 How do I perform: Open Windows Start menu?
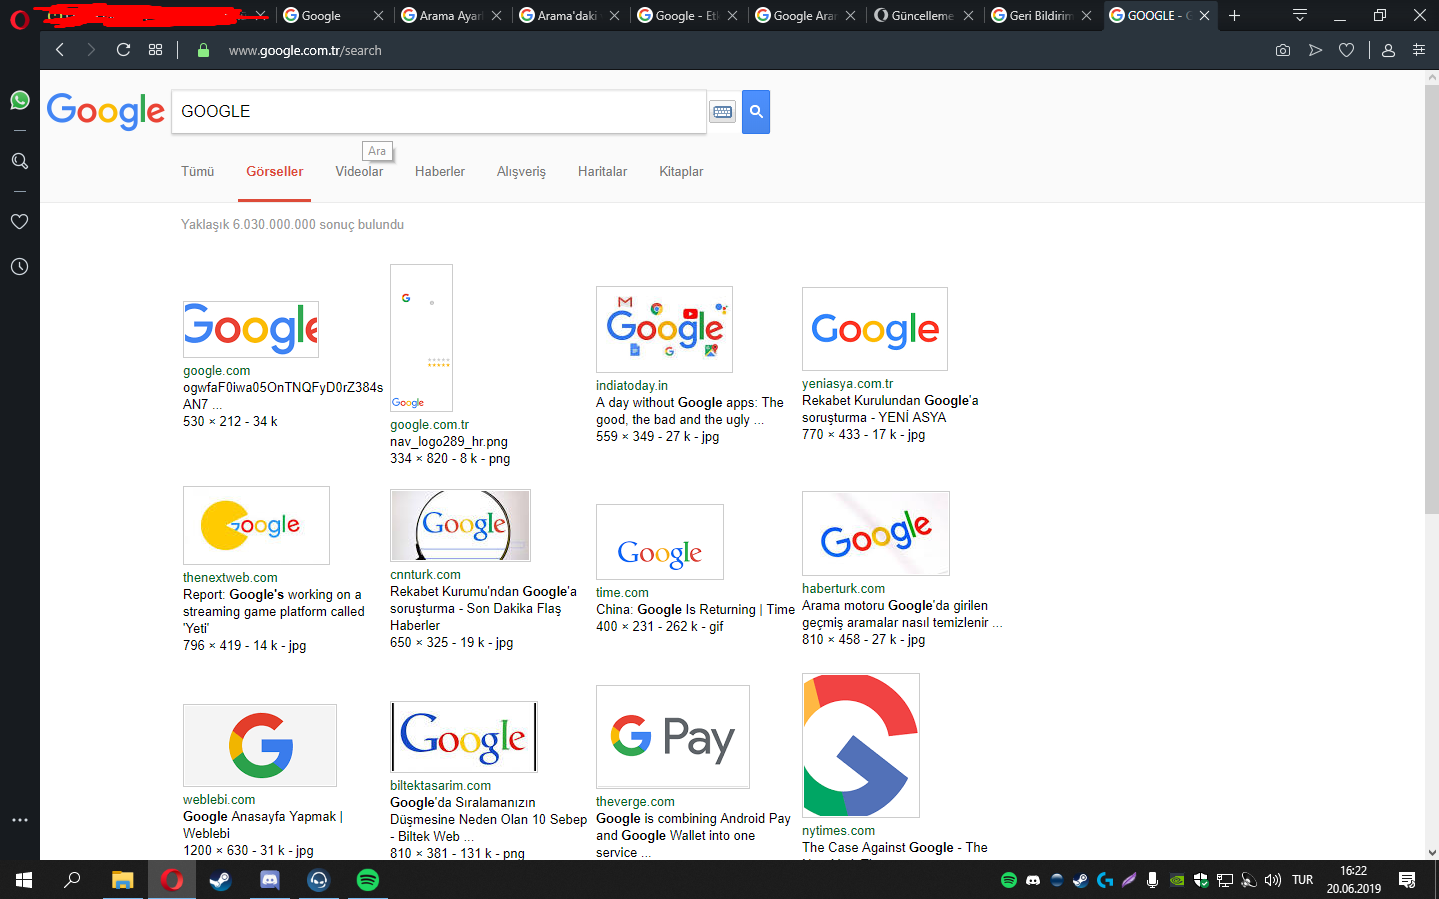pyautogui.click(x=24, y=880)
